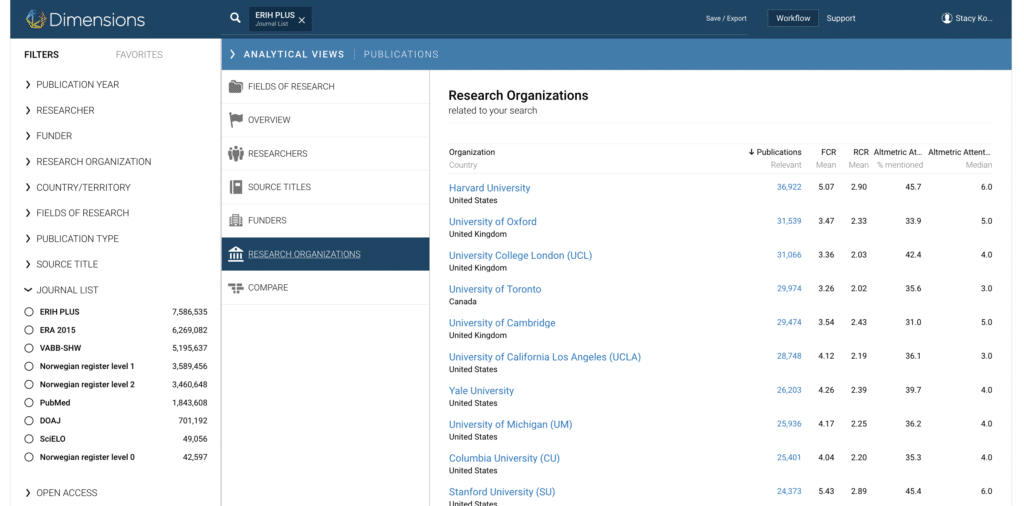The image size is (1024, 506).
Task: Switch to the Favorites tab
Action: 139,55
